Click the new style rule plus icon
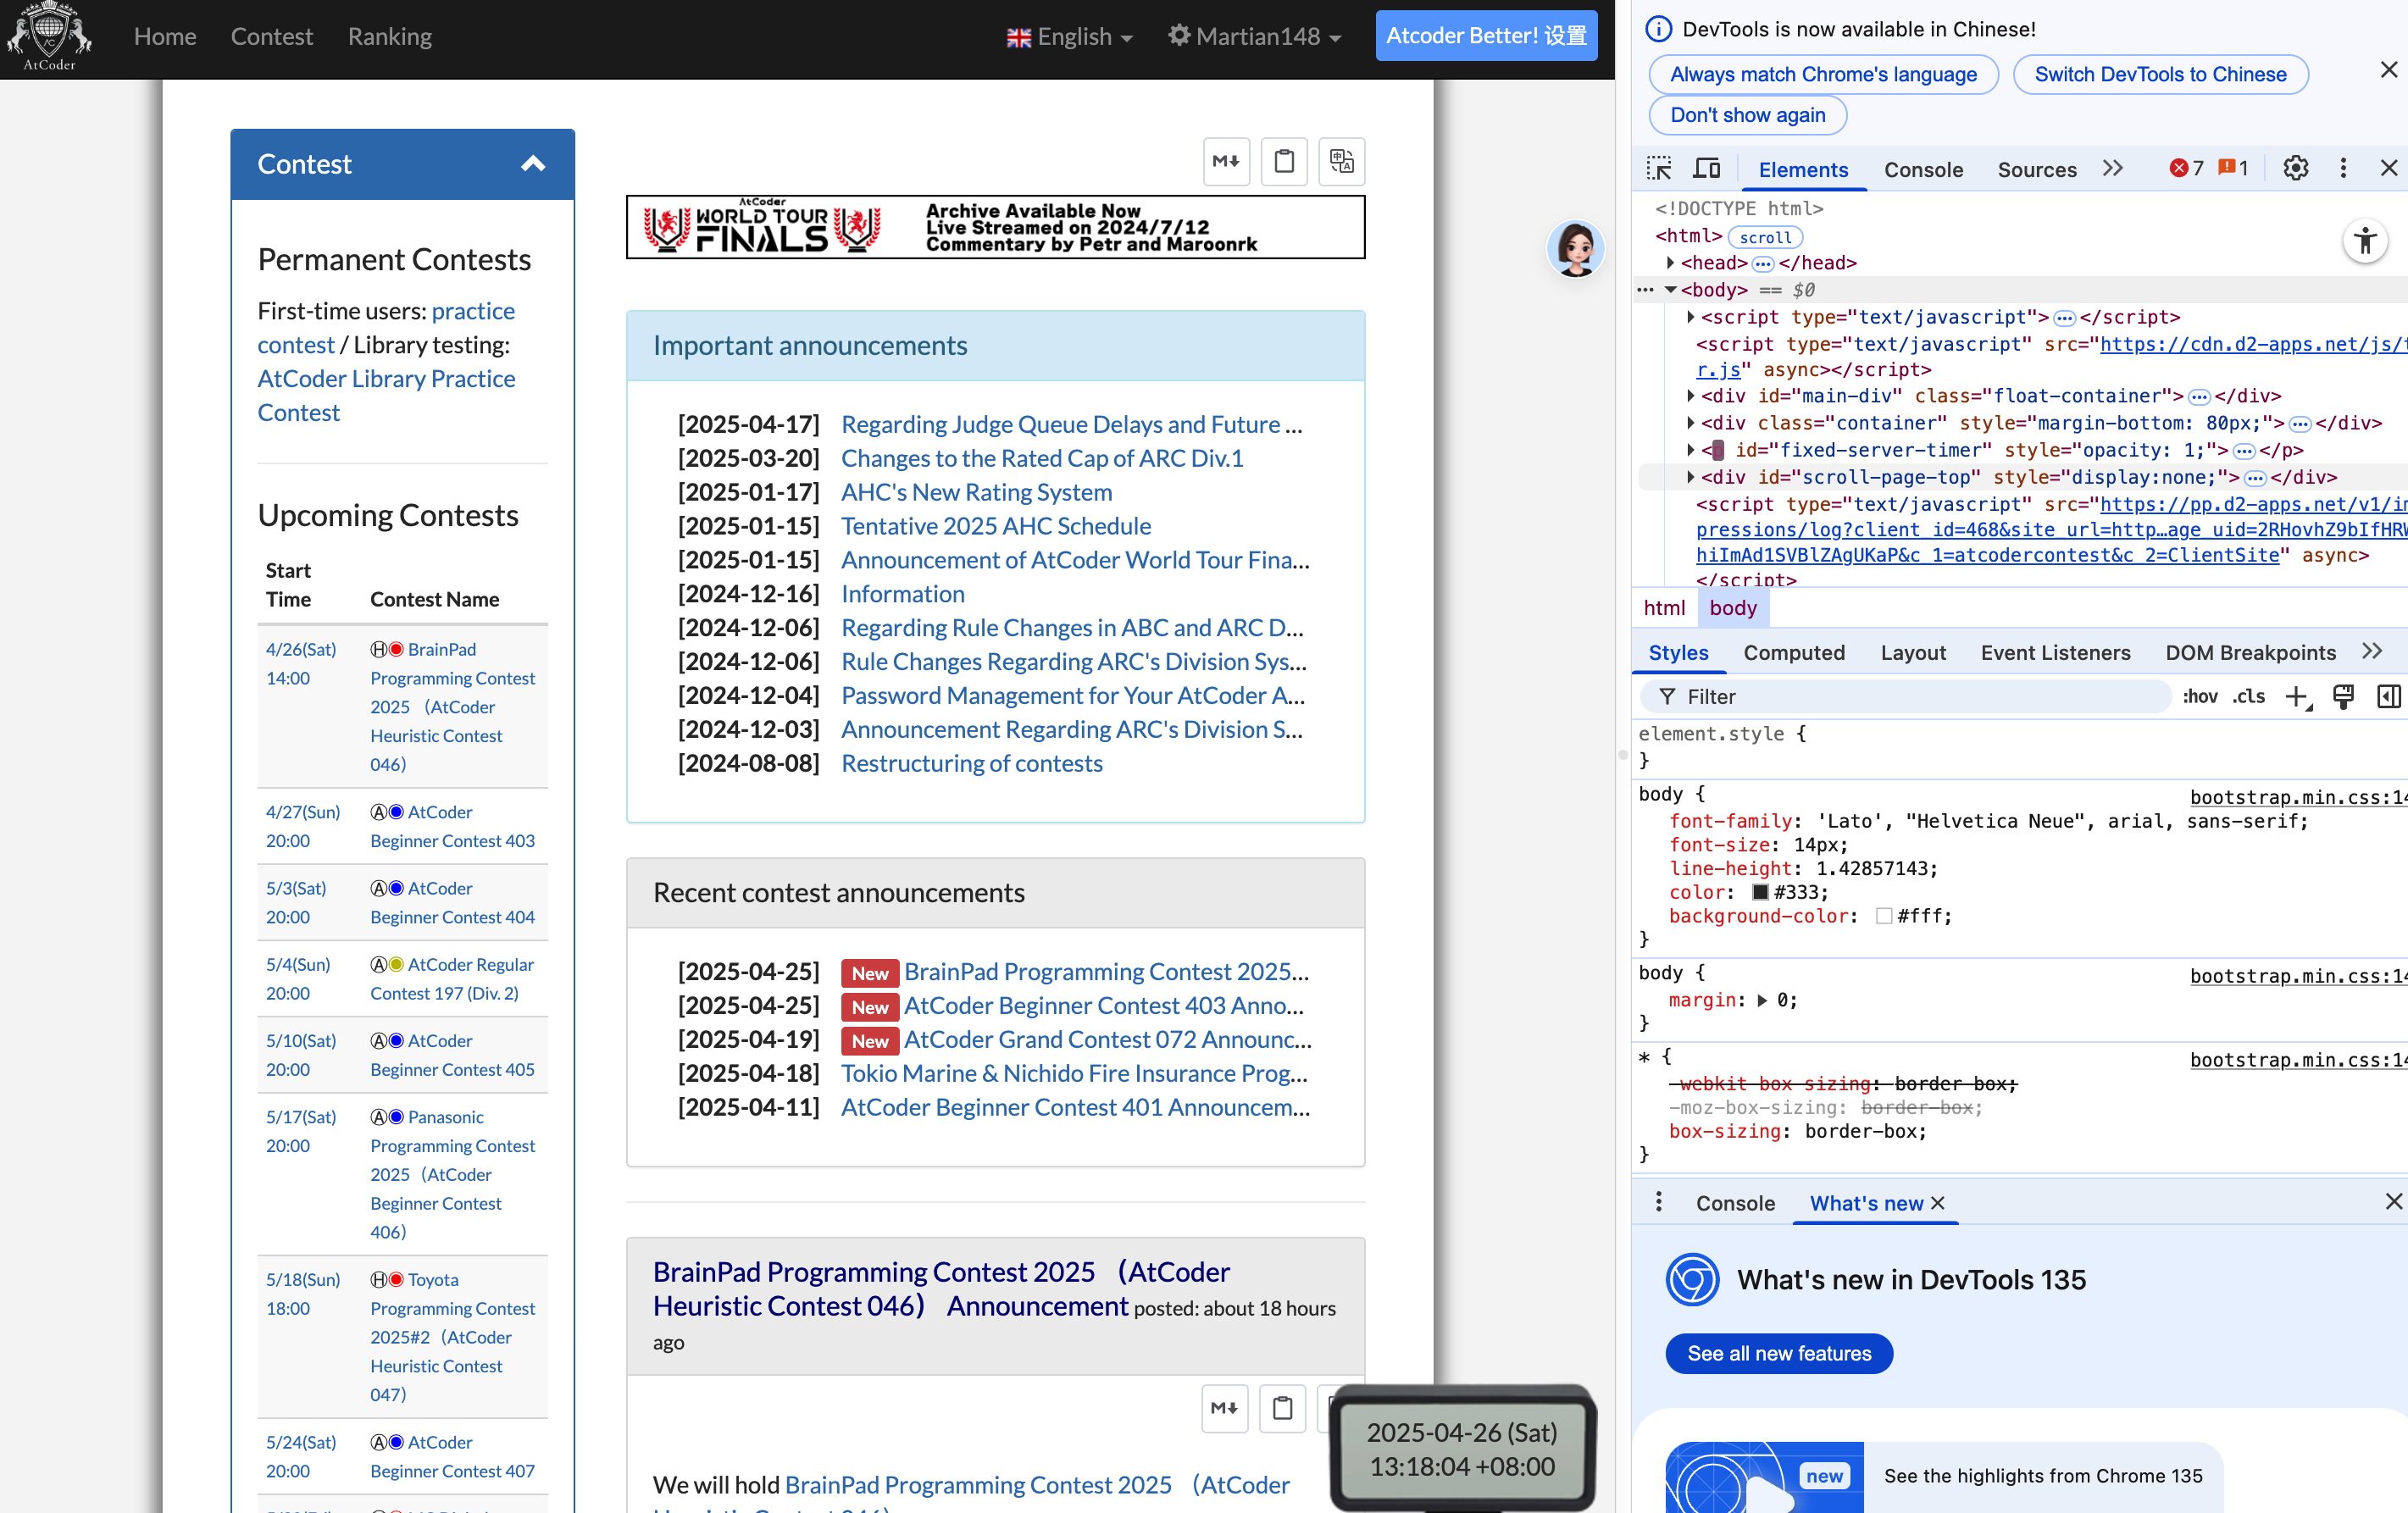 tap(2297, 697)
